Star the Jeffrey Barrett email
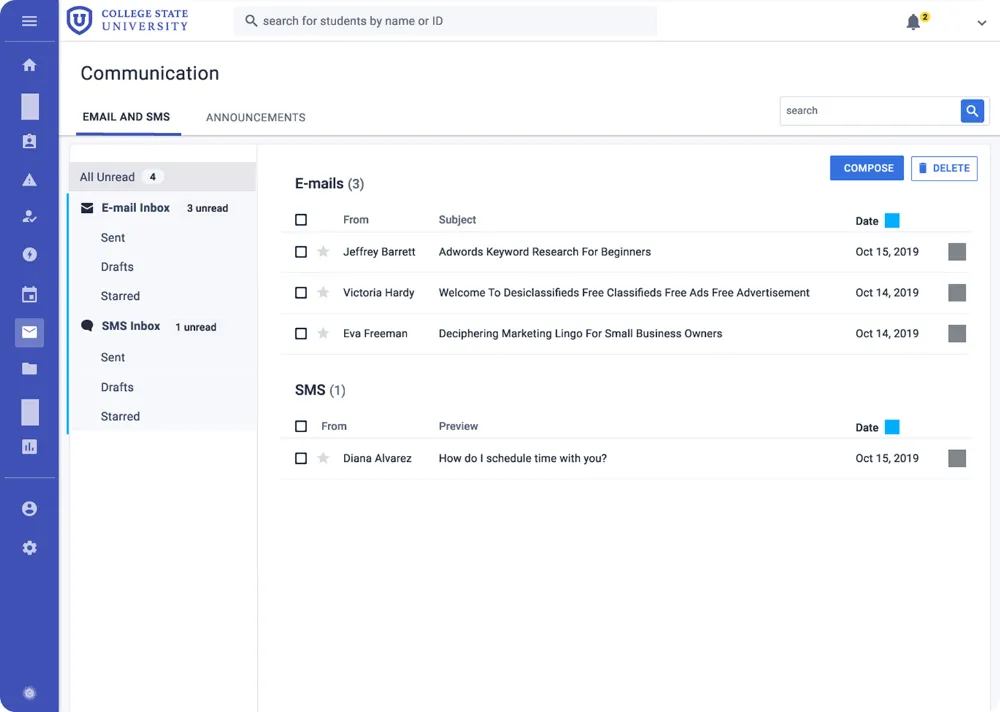1000x712 pixels. click(x=323, y=251)
